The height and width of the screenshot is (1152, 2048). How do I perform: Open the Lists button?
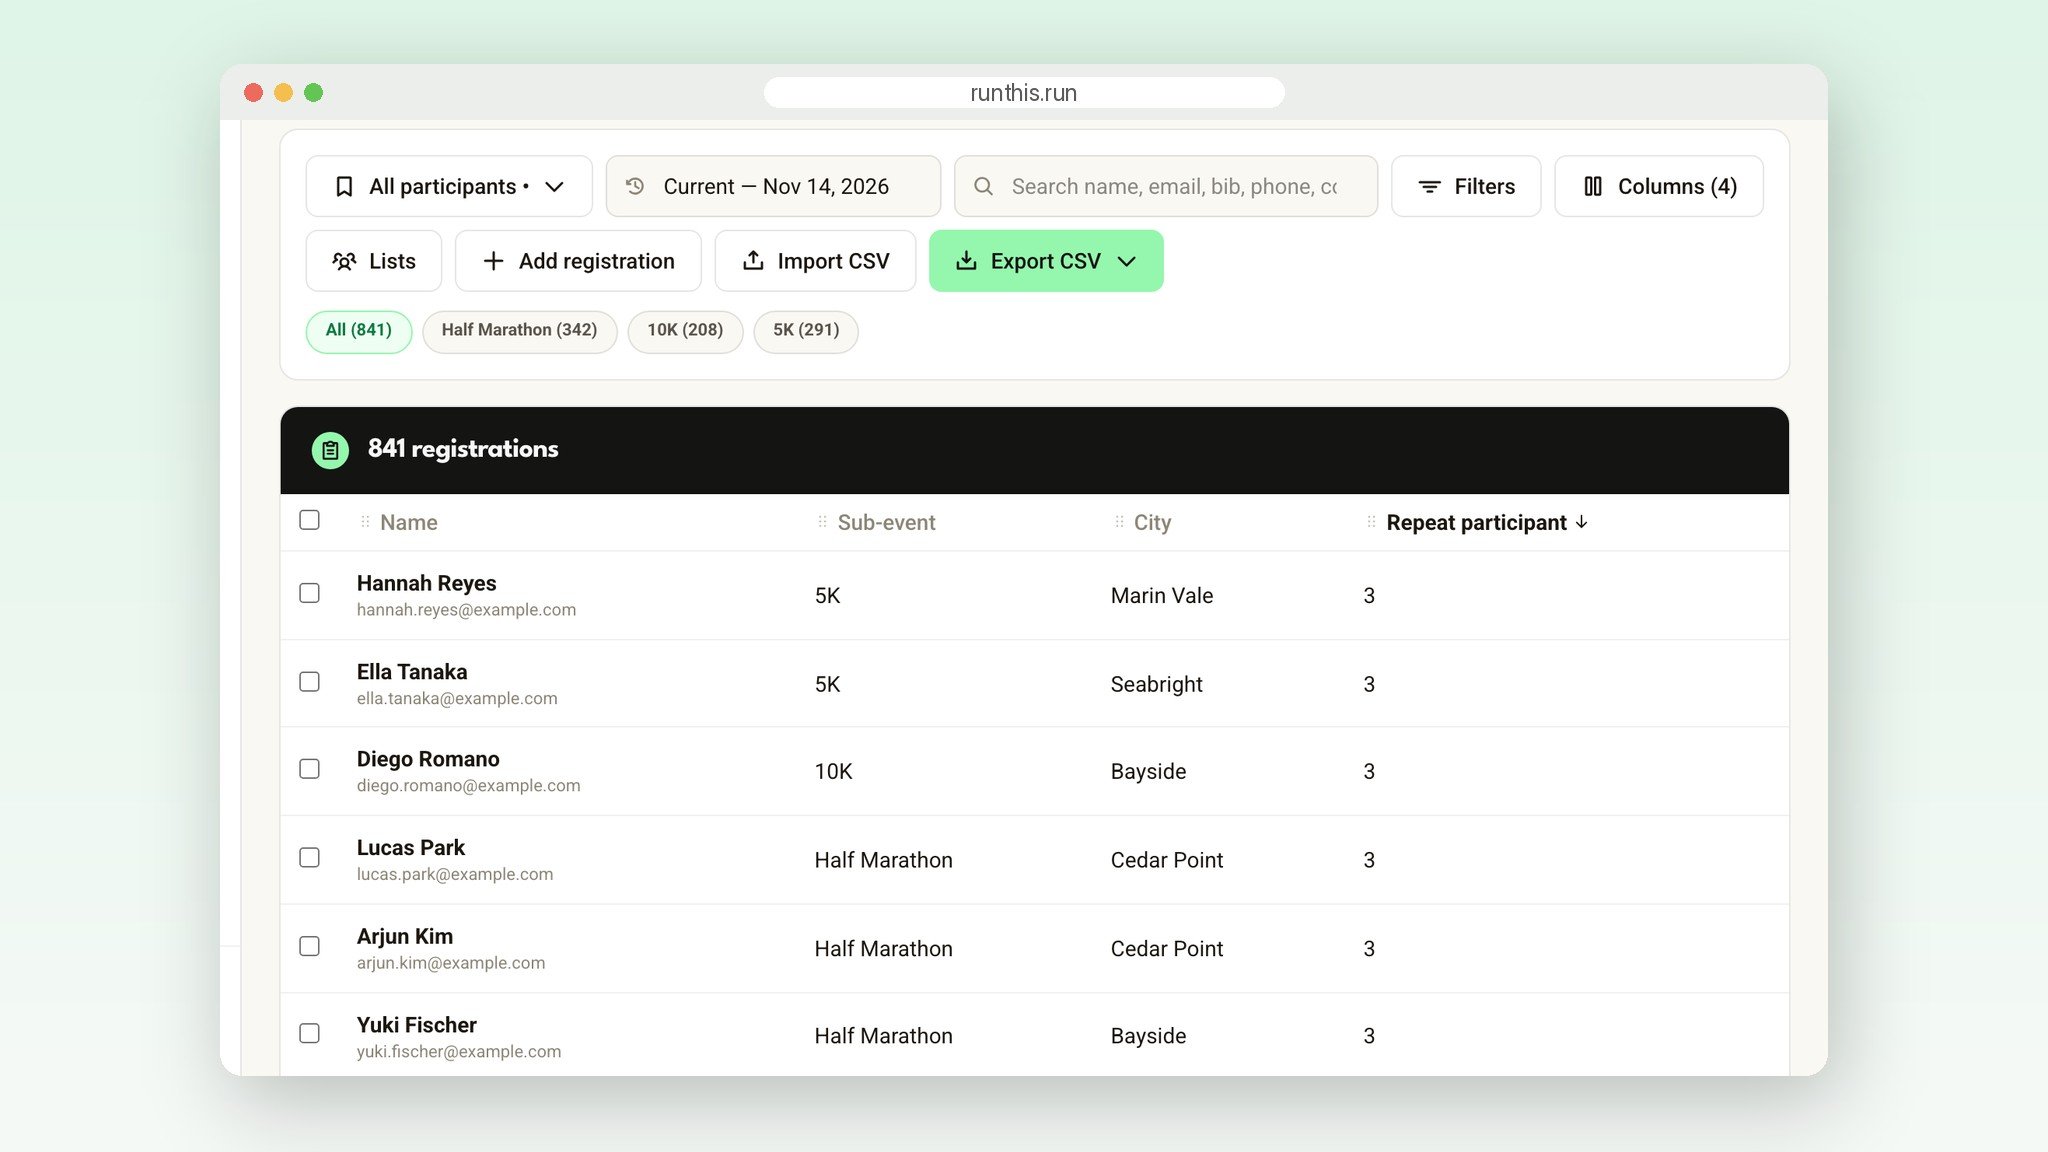click(374, 261)
